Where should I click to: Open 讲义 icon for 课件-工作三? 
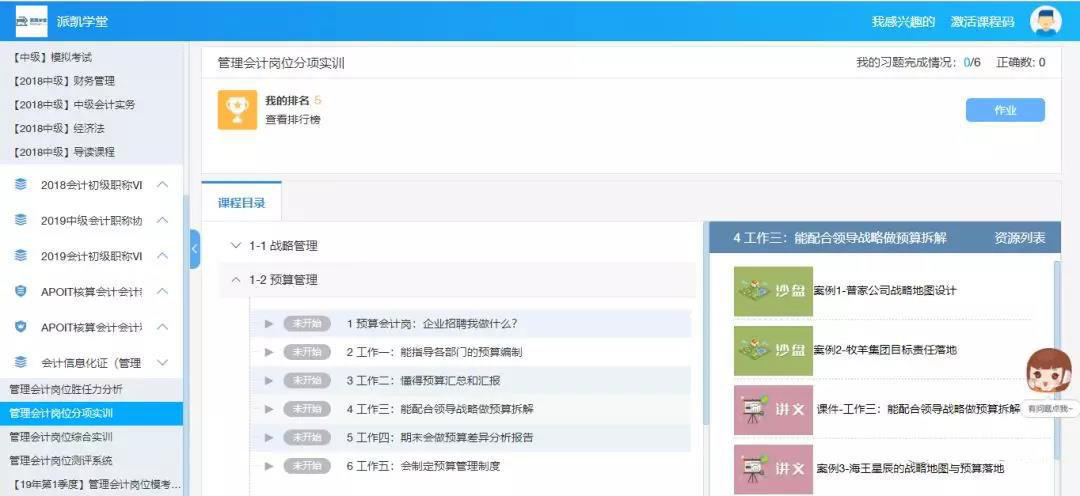pos(773,410)
